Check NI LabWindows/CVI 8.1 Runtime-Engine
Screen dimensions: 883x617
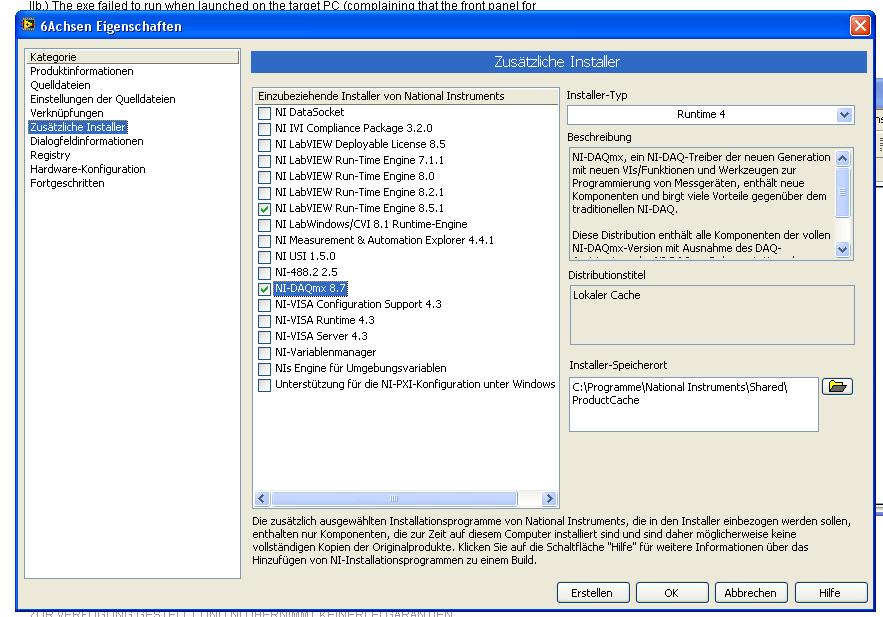[264, 225]
